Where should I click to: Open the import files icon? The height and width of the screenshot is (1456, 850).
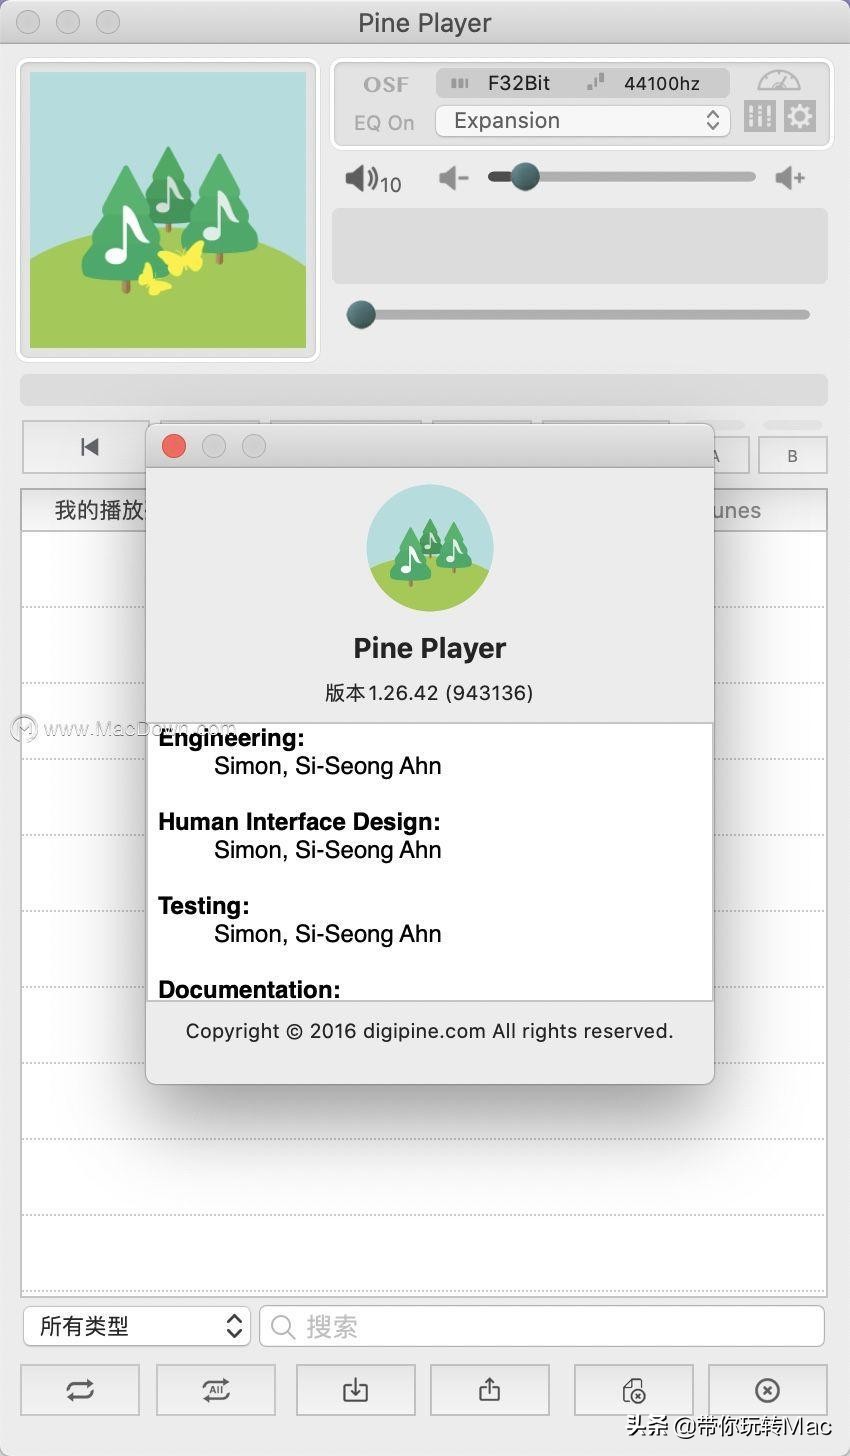pos(355,1390)
